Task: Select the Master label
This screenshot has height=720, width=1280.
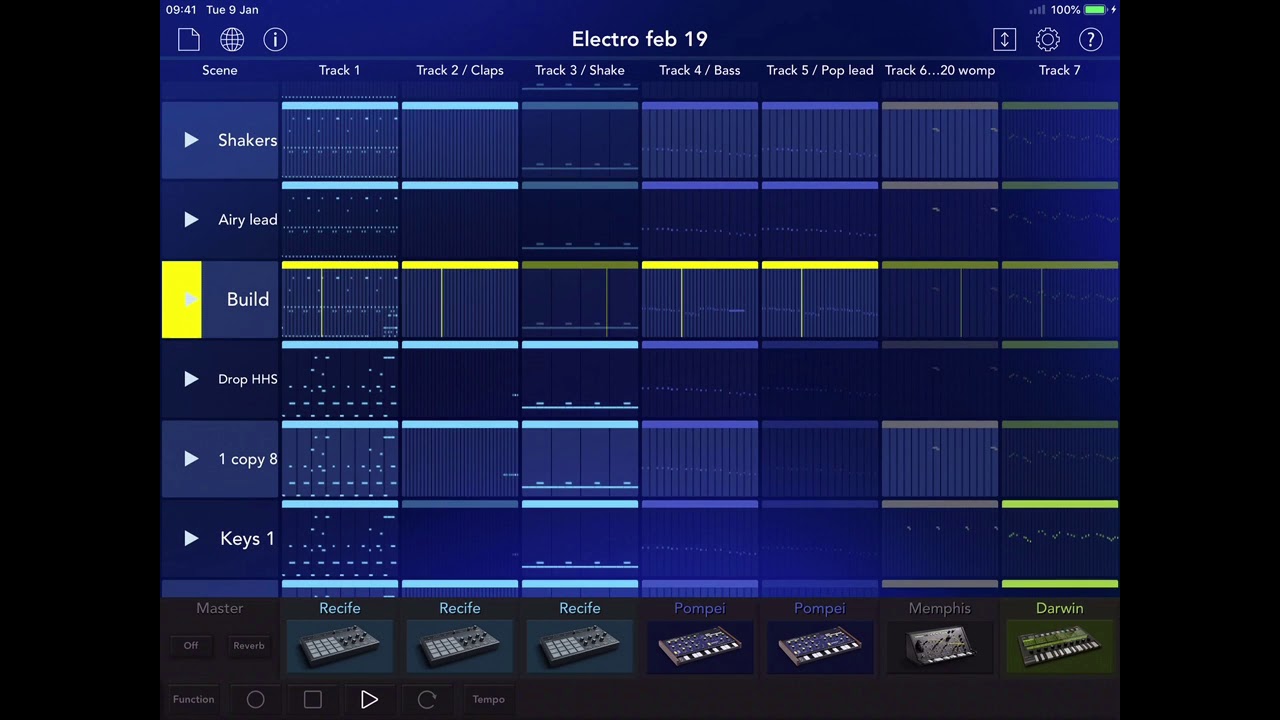Action: (x=220, y=608)
